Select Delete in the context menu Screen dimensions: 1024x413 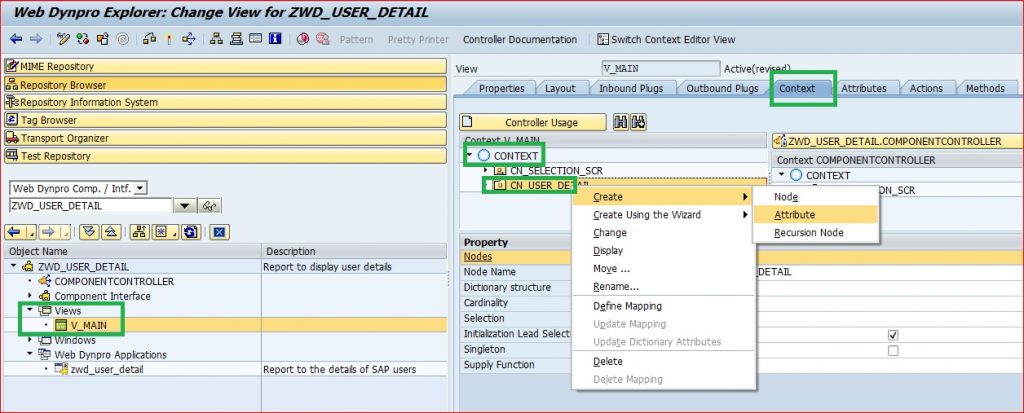coord(663,361)
